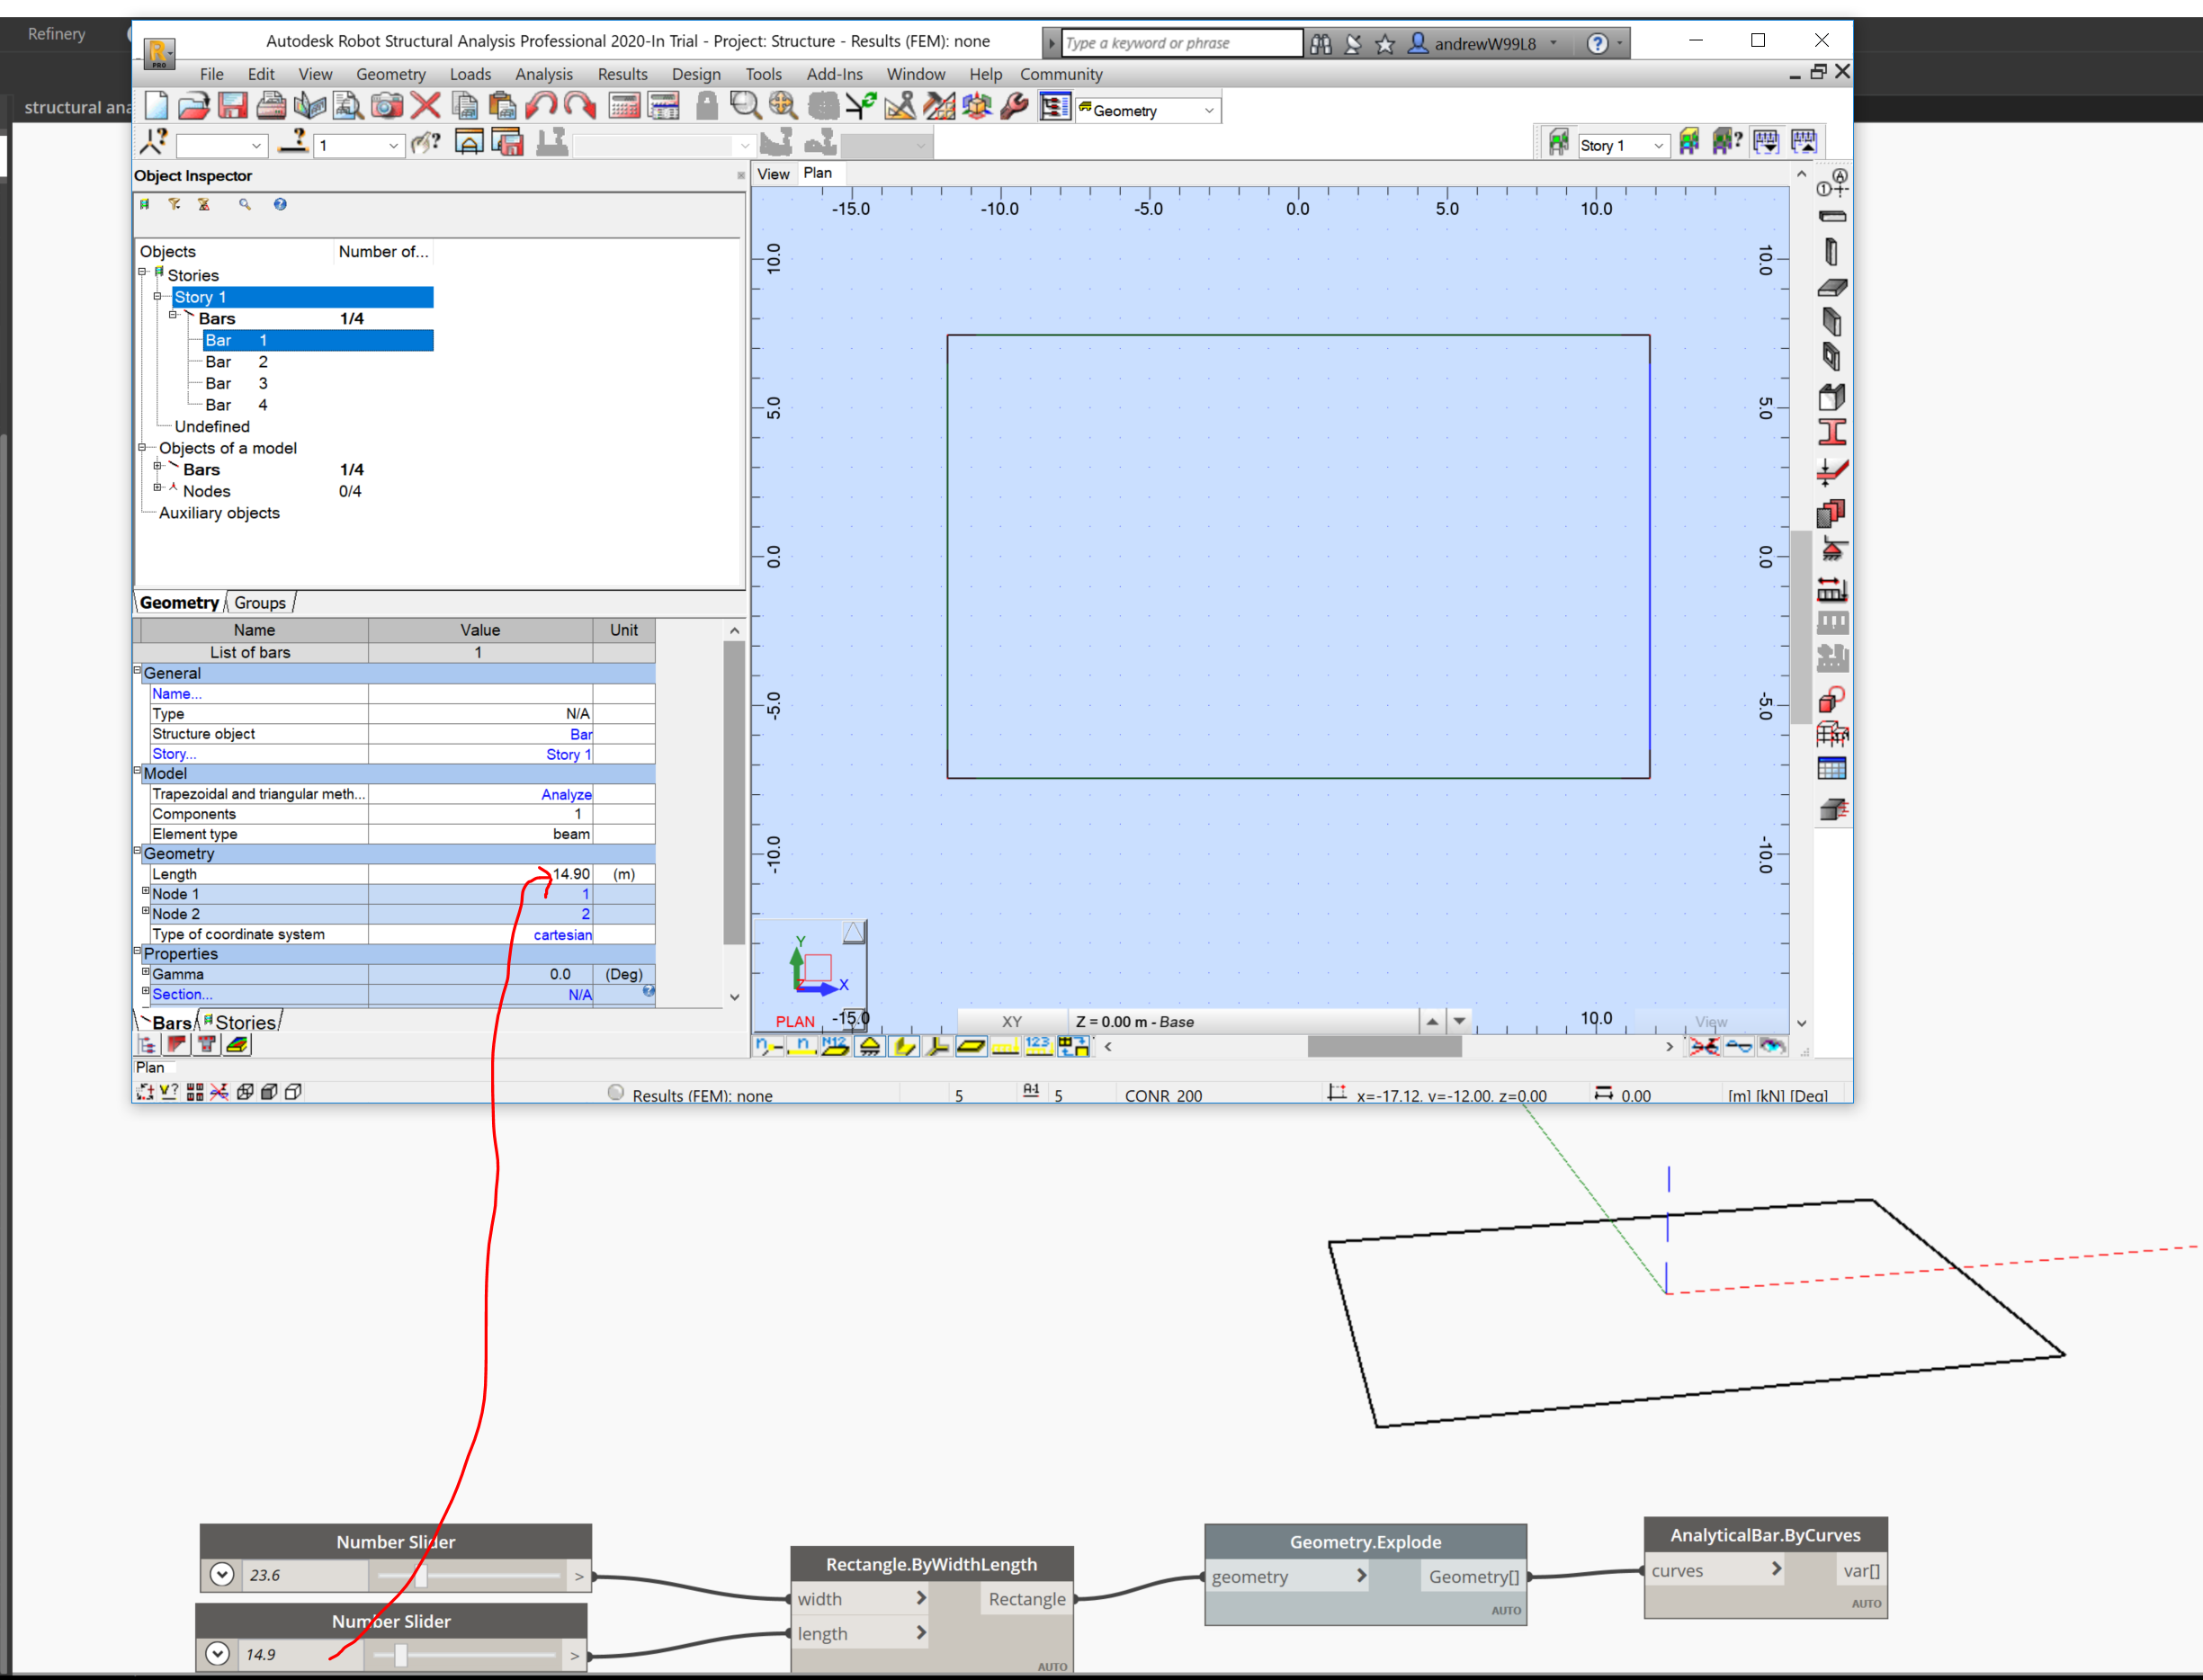Click the Screen capture camera icon

(x=386, y=106)
